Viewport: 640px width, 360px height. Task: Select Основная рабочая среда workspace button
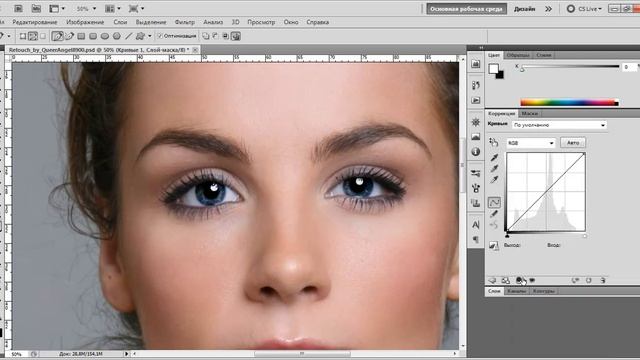click(466, 9)
